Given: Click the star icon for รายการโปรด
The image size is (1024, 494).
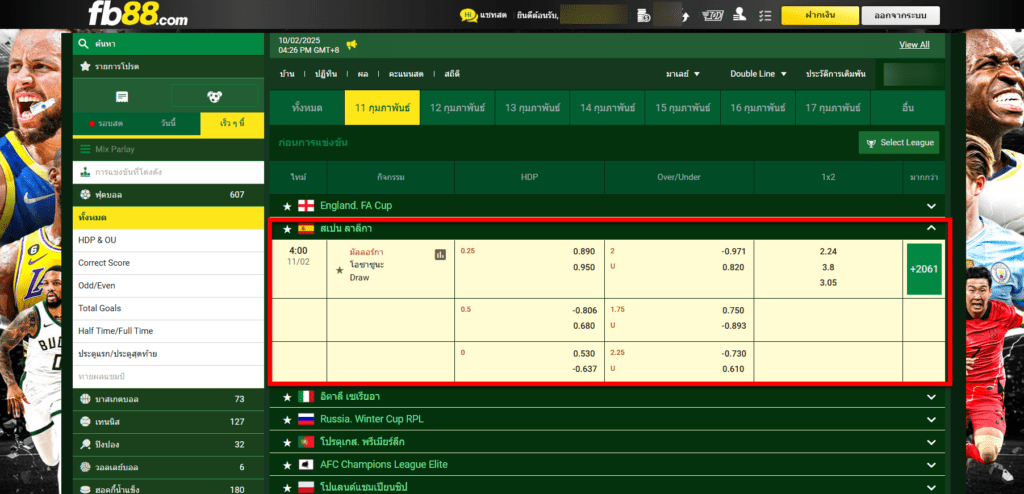Looking at the screenshot, I should coord(84,67).
